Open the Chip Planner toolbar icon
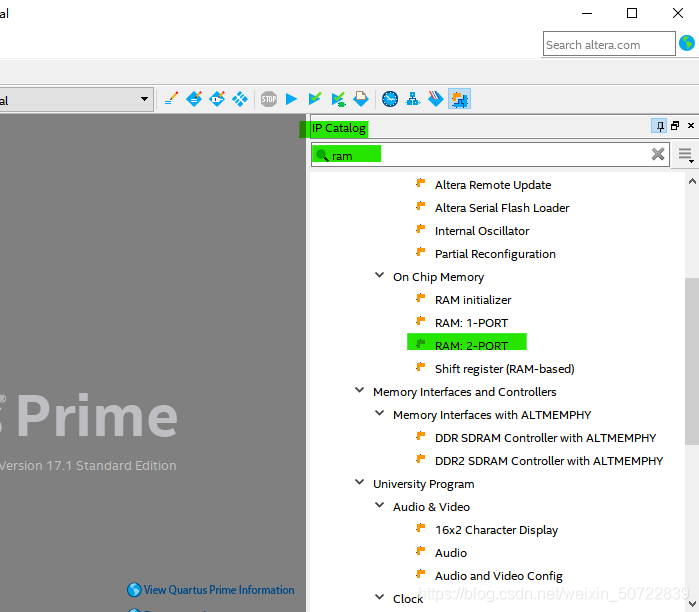Image resolution: width=699 pixels, height=612 pixels. [240, 99]
